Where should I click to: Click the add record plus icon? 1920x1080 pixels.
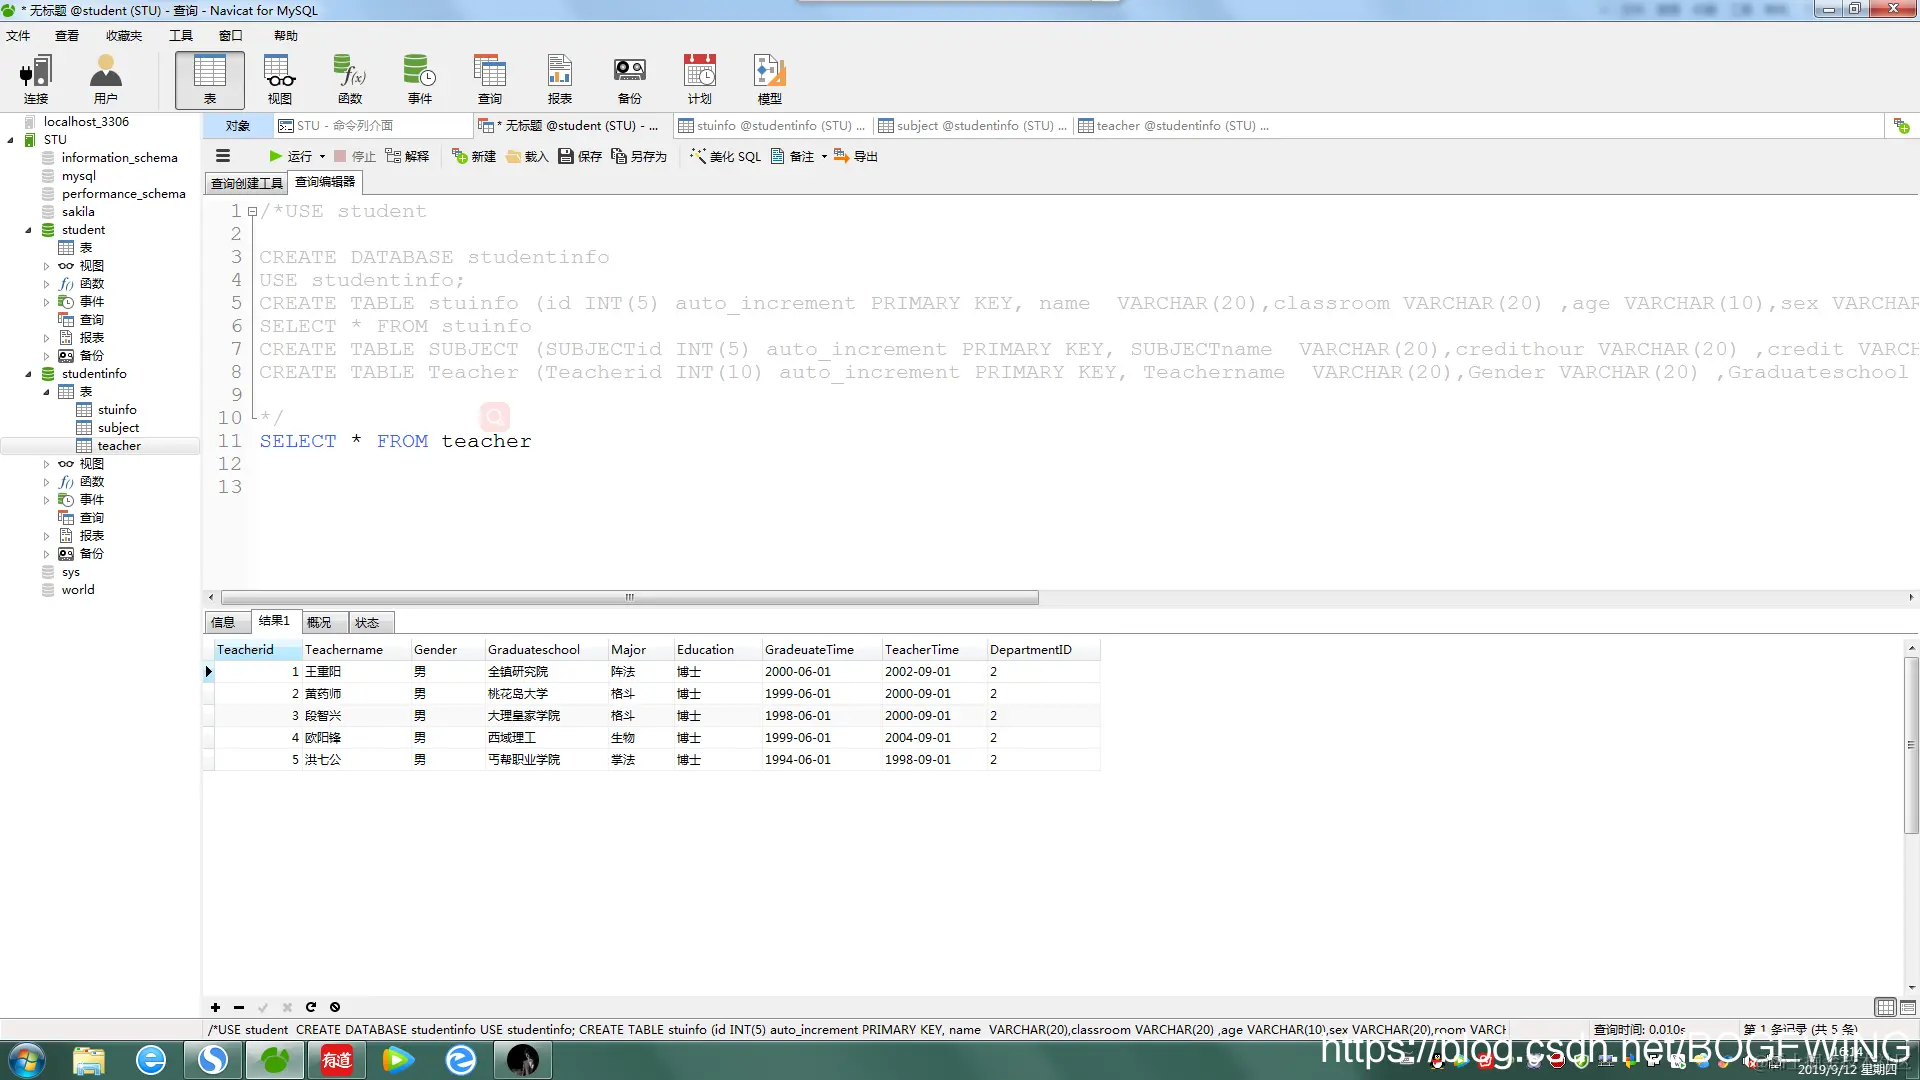coord(215,1007)
